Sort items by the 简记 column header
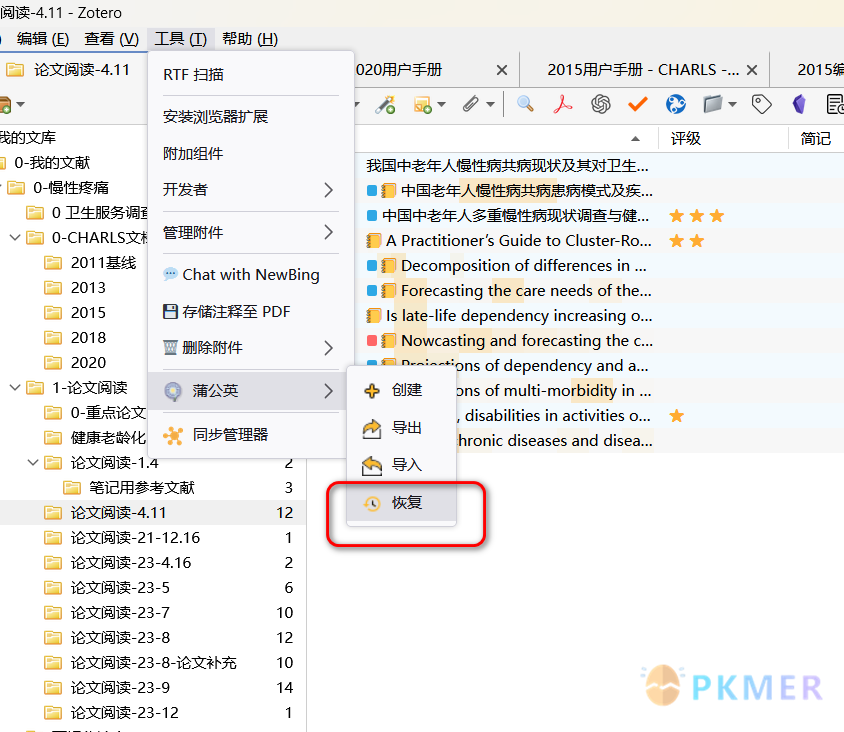 point(816,139)
